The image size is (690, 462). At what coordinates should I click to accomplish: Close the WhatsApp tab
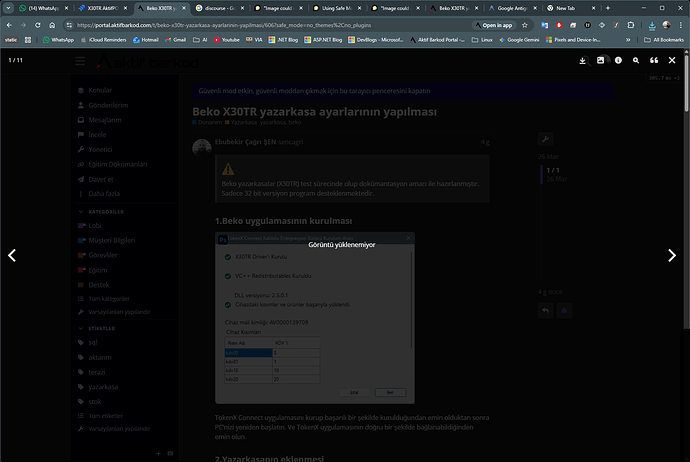tap(66, 8)
